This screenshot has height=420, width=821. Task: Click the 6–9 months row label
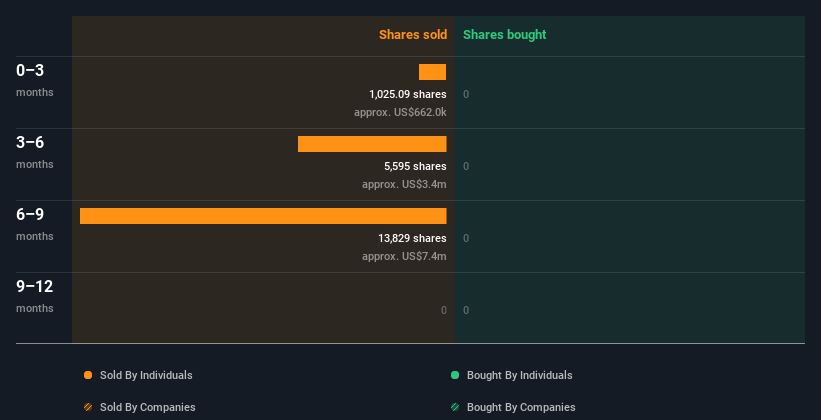pyautogui.click(x=35, y=224)
